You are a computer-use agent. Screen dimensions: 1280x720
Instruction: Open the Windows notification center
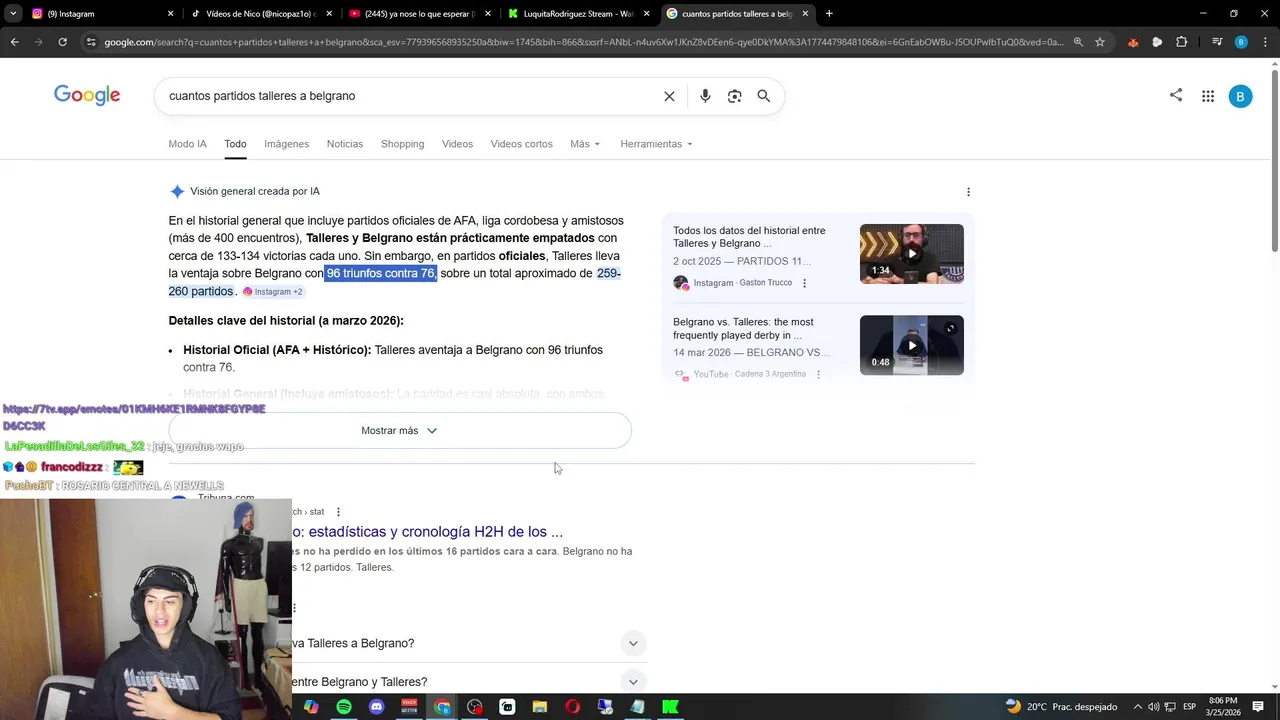point(1258,707)
